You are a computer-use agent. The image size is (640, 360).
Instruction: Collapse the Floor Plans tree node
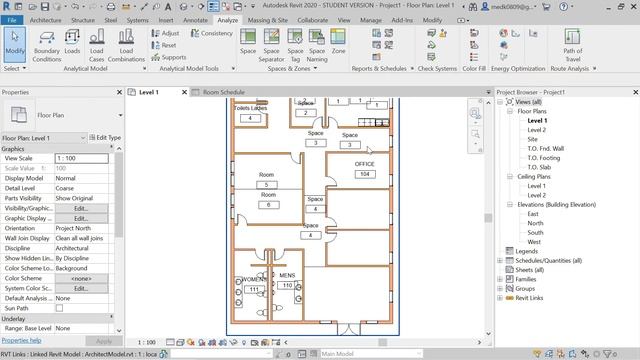510,111
